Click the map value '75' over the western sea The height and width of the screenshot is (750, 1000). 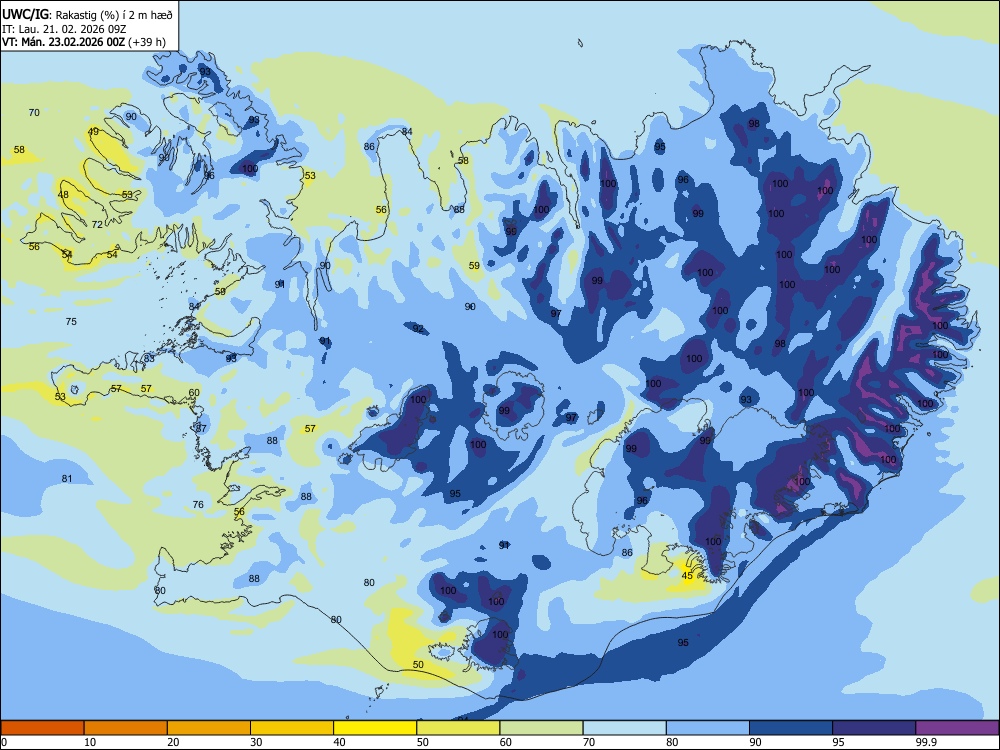point(71,321)
